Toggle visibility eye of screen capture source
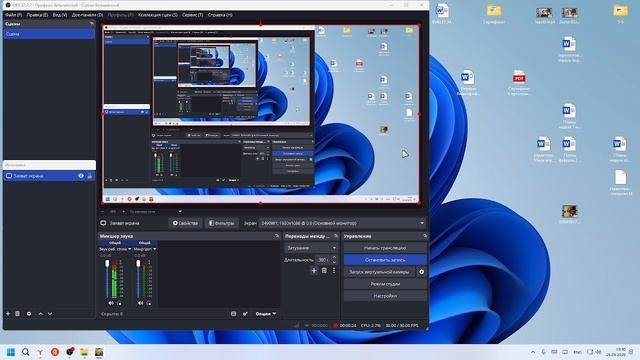The image size is (640, 360). pos(81,176)
